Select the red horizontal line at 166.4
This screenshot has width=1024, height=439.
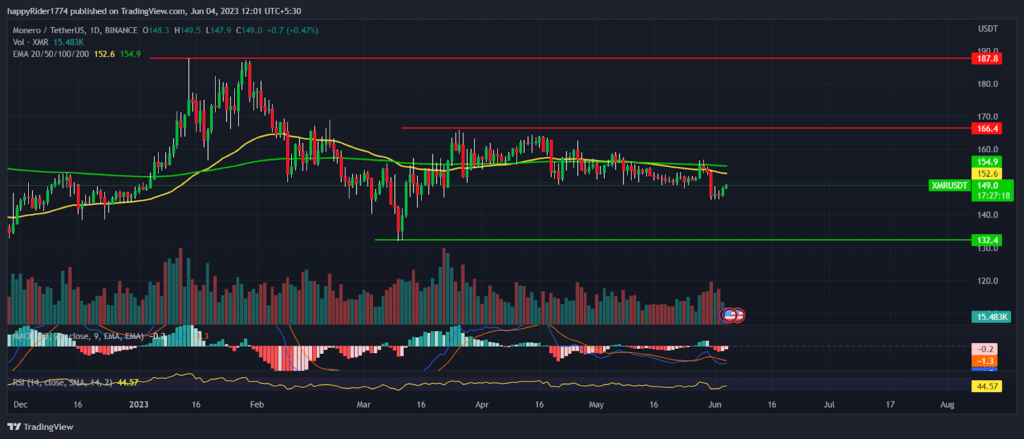[686, 128]
